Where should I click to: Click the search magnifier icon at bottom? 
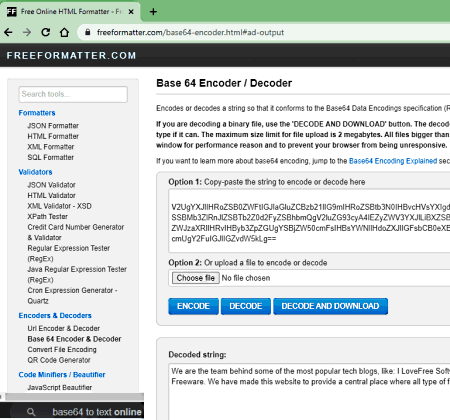tap(31, 412)
